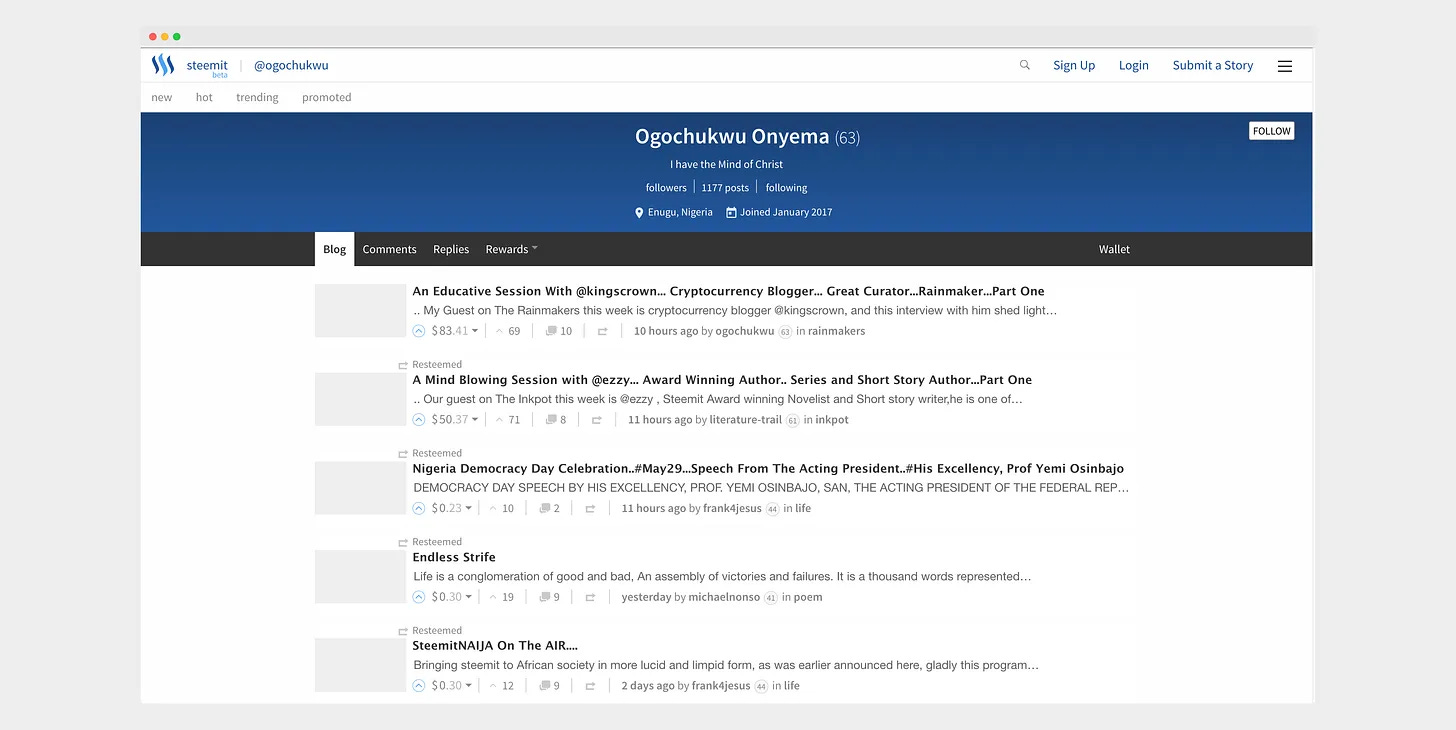Click the location pin icon by Enugu
The image size is (1456, 730).
(639, 212)
